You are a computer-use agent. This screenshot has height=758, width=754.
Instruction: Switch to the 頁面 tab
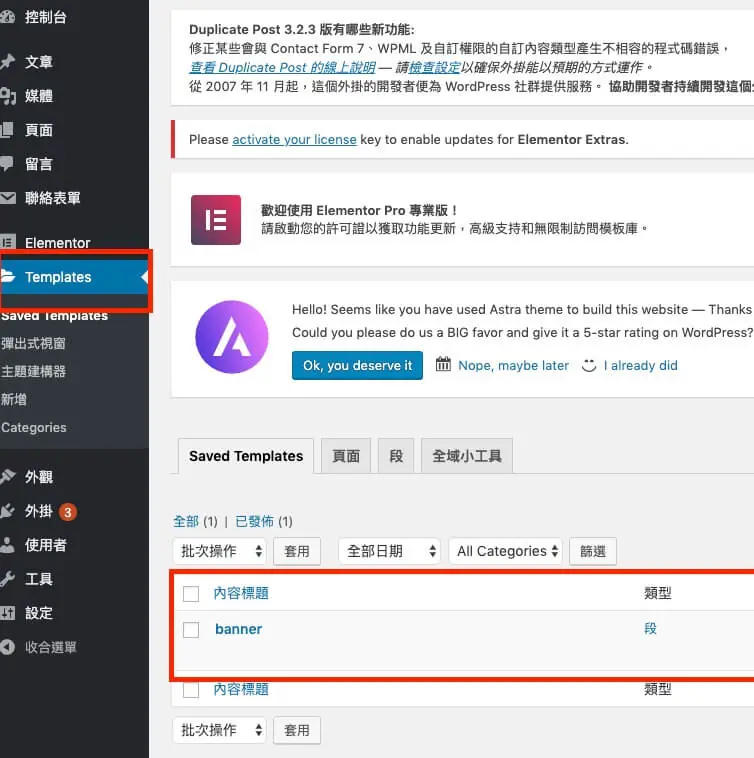coord(346,456)
